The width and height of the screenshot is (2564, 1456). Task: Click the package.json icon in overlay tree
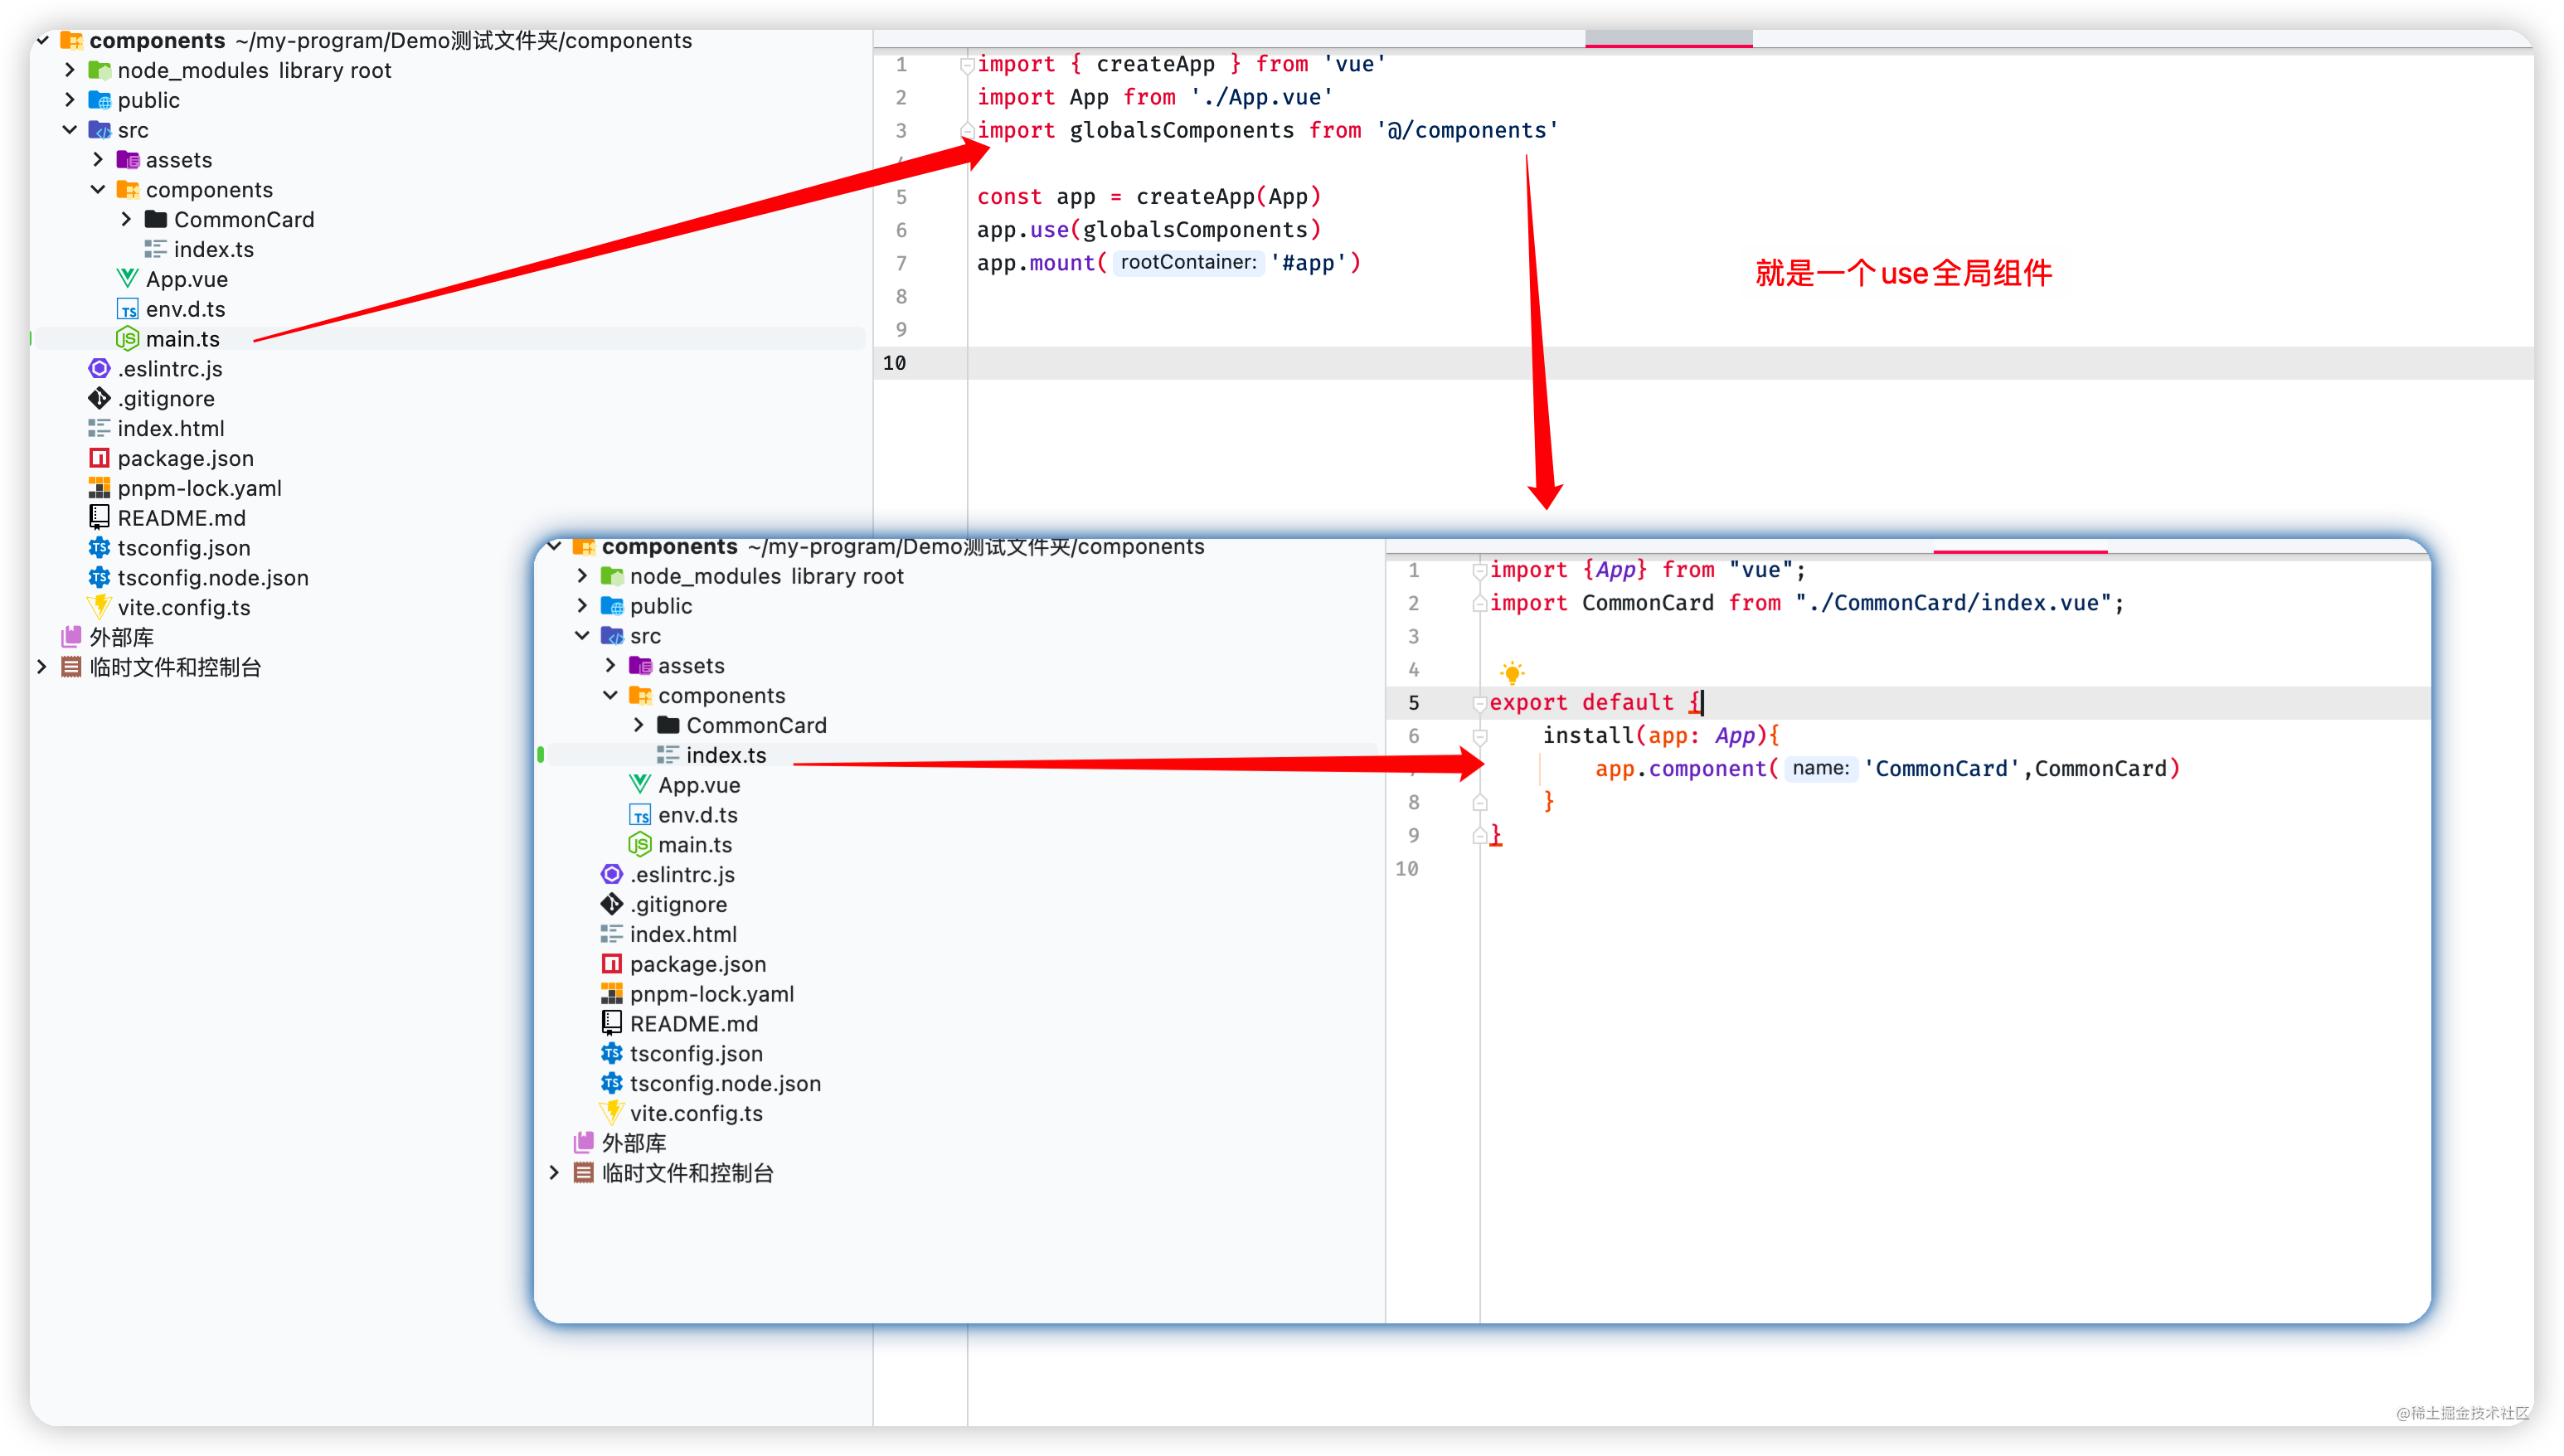[612, 964]
